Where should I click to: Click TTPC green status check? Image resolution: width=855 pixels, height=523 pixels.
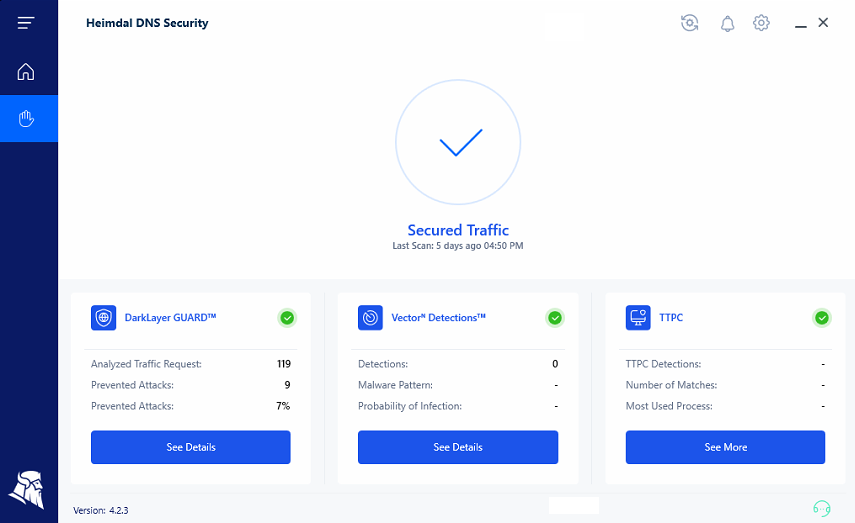click(822, 317)
